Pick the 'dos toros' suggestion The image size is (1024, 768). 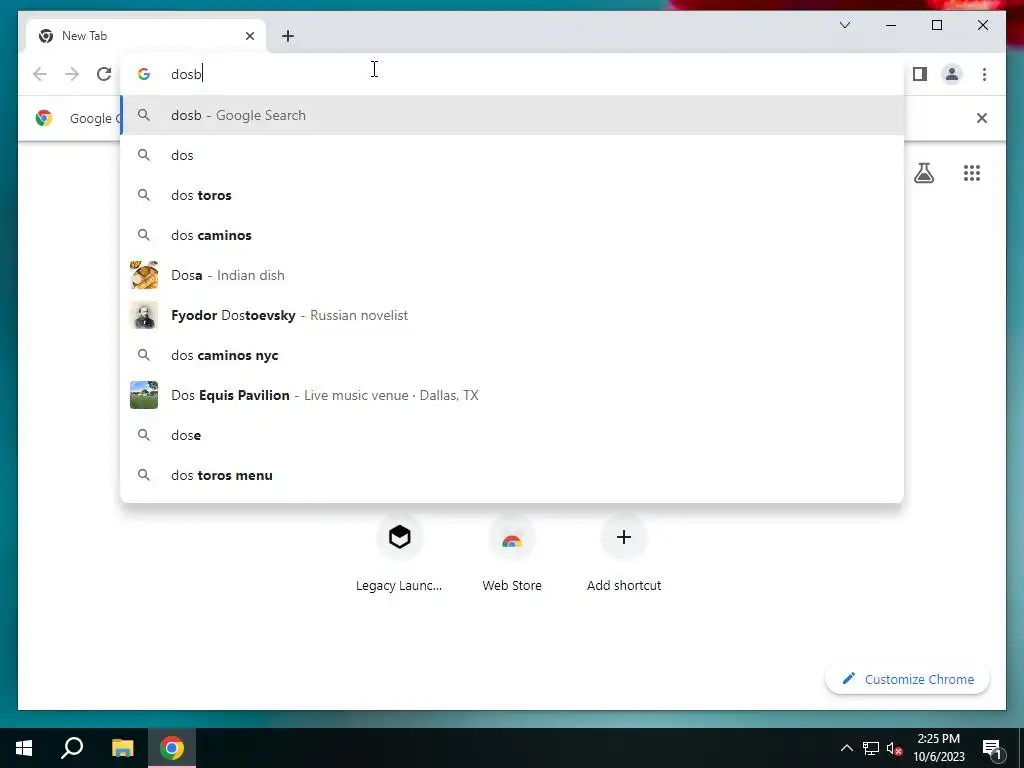point(513,195)
